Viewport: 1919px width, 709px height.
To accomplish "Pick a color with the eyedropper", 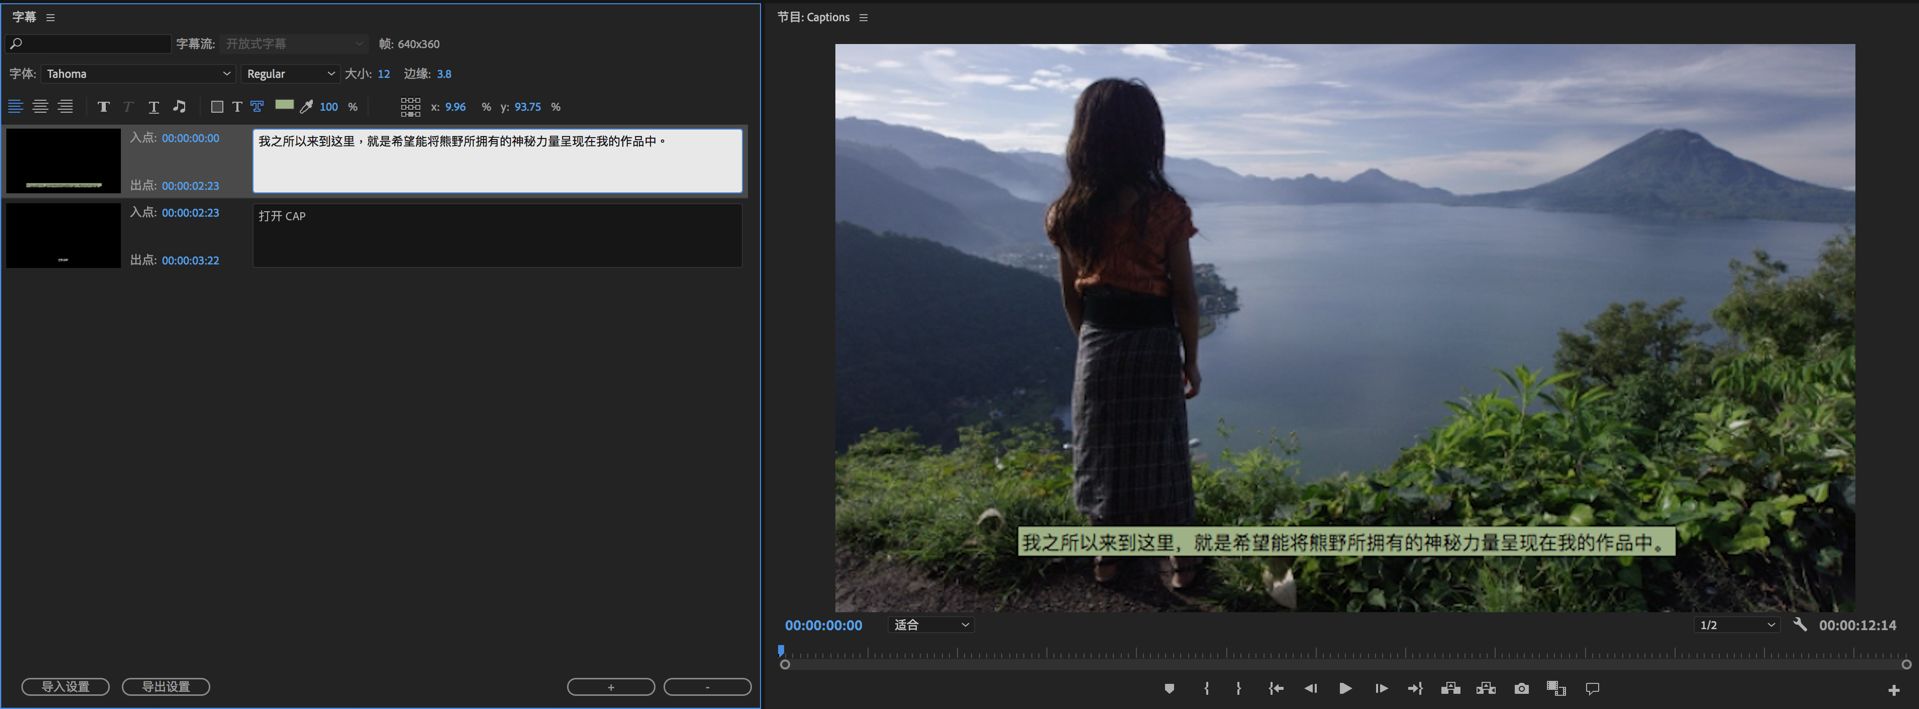I will tap(306, 106).
